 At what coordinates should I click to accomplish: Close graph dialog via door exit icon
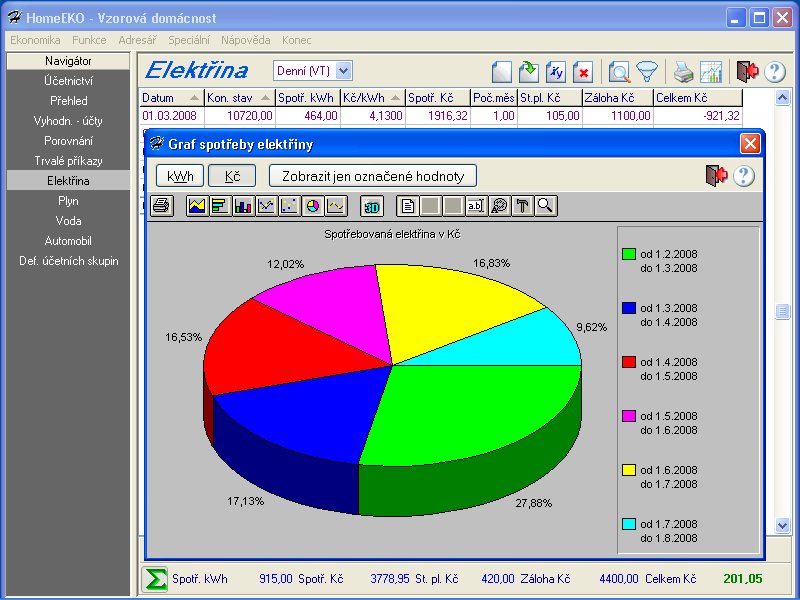coord(716,176)
